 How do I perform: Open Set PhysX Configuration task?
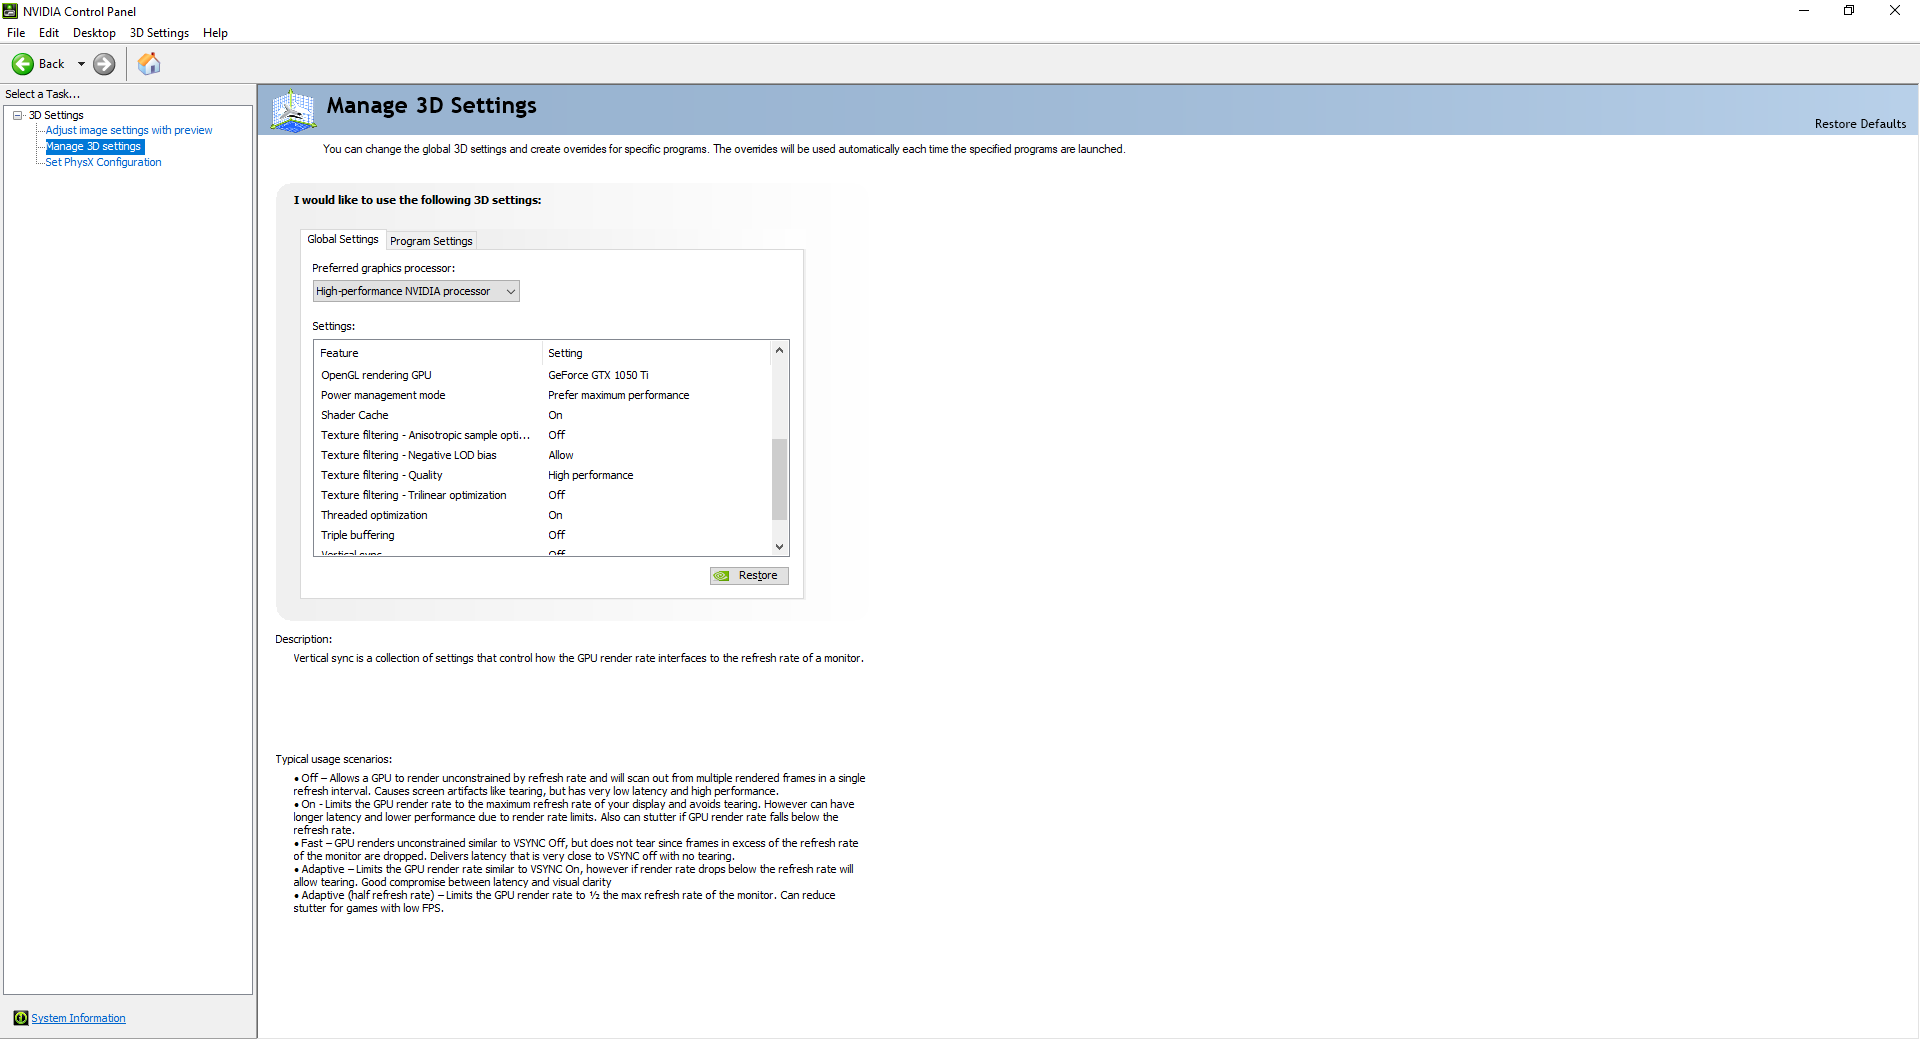[x=103, y=162]
